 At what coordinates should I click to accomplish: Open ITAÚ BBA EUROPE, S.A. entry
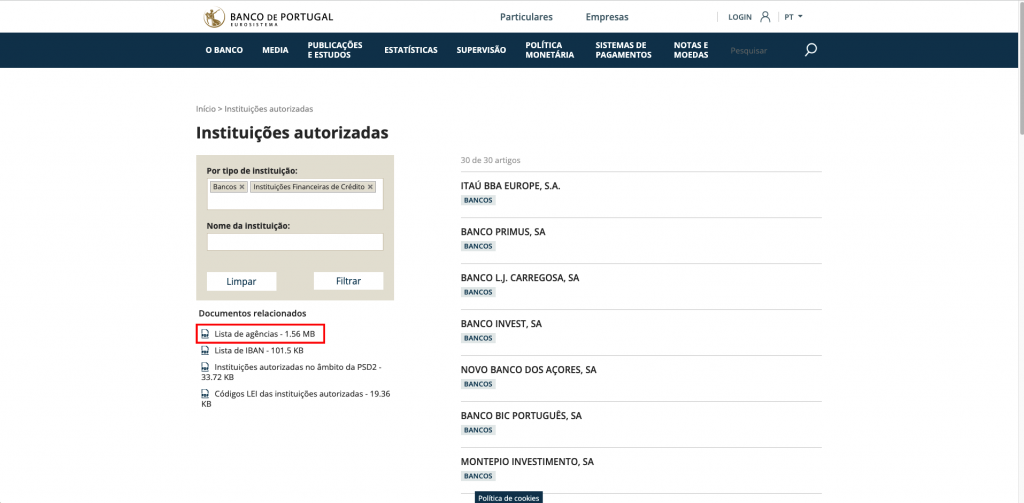[511, 186]
